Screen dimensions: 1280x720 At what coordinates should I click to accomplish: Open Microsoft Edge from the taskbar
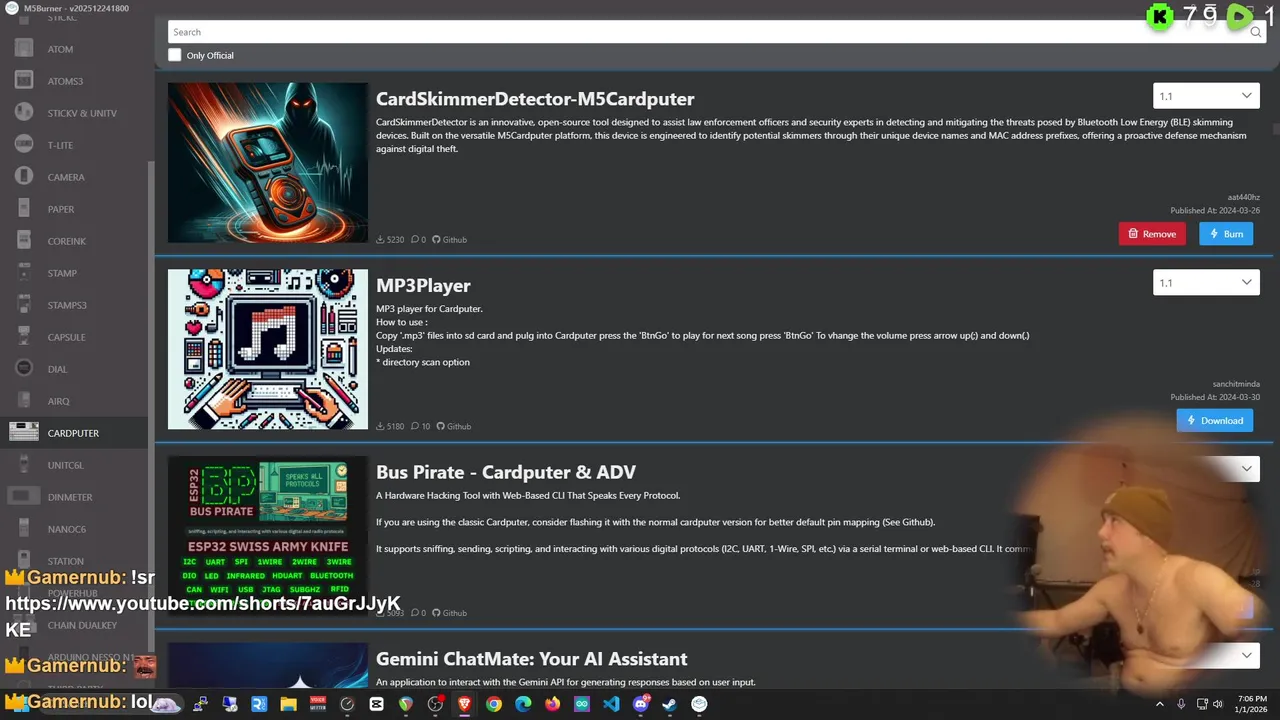(x=523, y=704)
